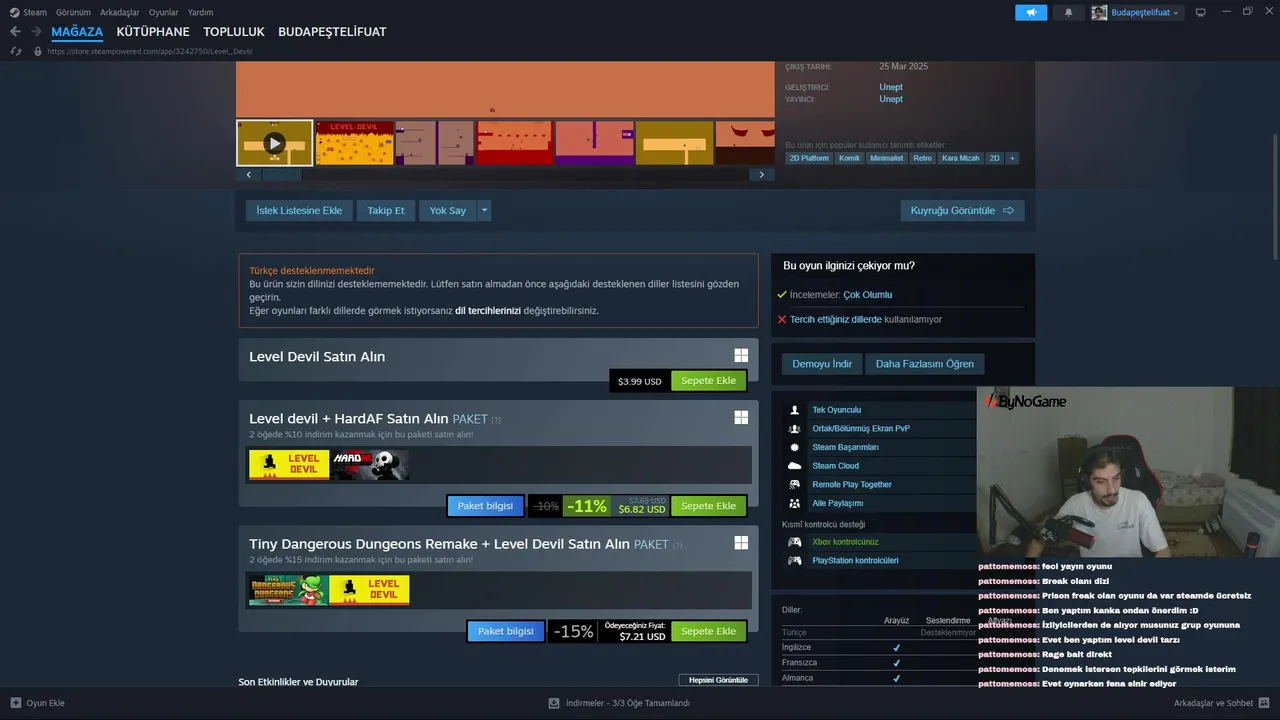The image size is (1280, 720).
Task: Click the Steam logo menu
Action: click(x=28, y=12)
